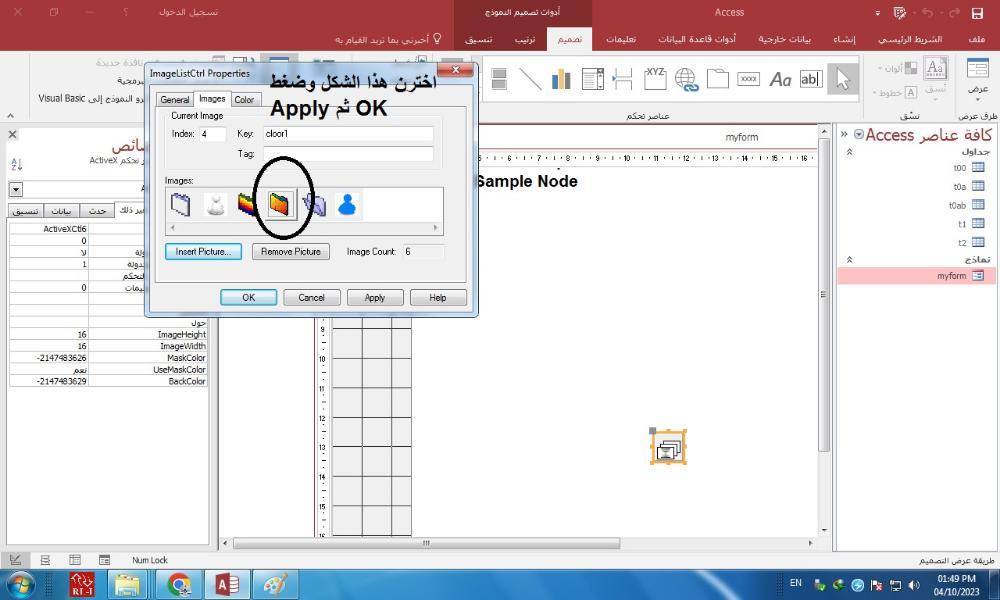Click the Save icon in quick access toolbar
The height and width of the screenshot is (600, 1000).
pyautogui.click(x=977, y=13)
